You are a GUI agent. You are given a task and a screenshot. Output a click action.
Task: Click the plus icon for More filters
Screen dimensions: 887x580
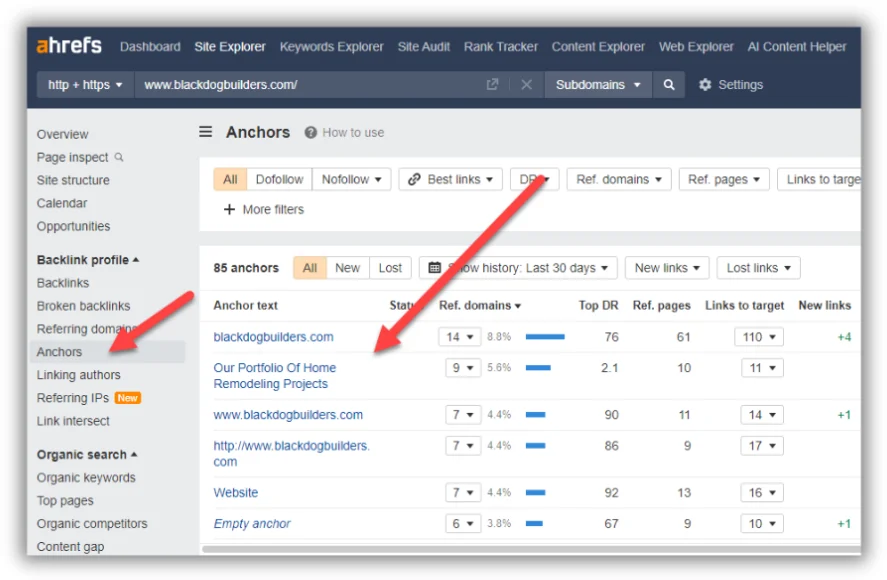click(229, 209)
